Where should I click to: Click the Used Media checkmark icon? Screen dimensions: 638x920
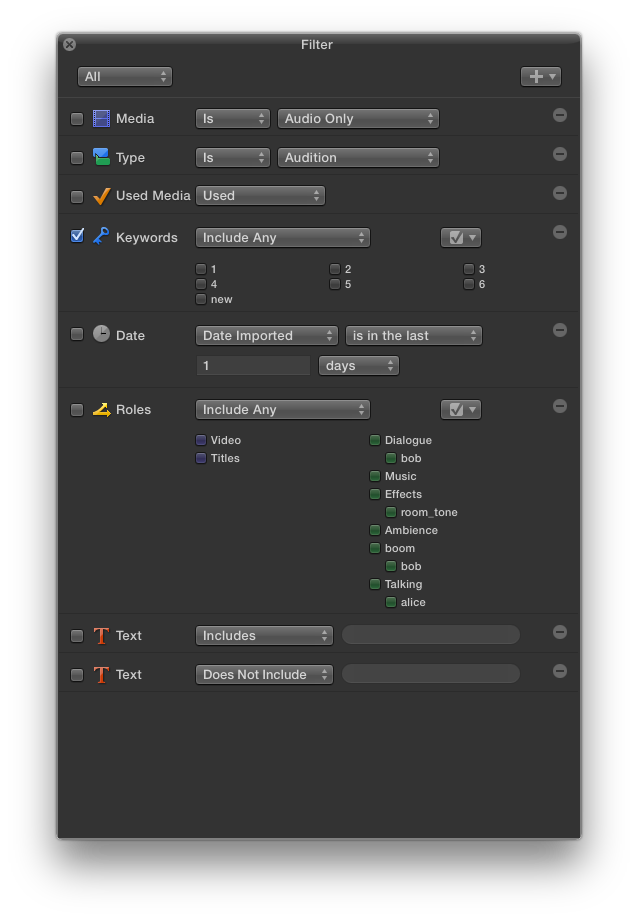(x=101, y=196)
